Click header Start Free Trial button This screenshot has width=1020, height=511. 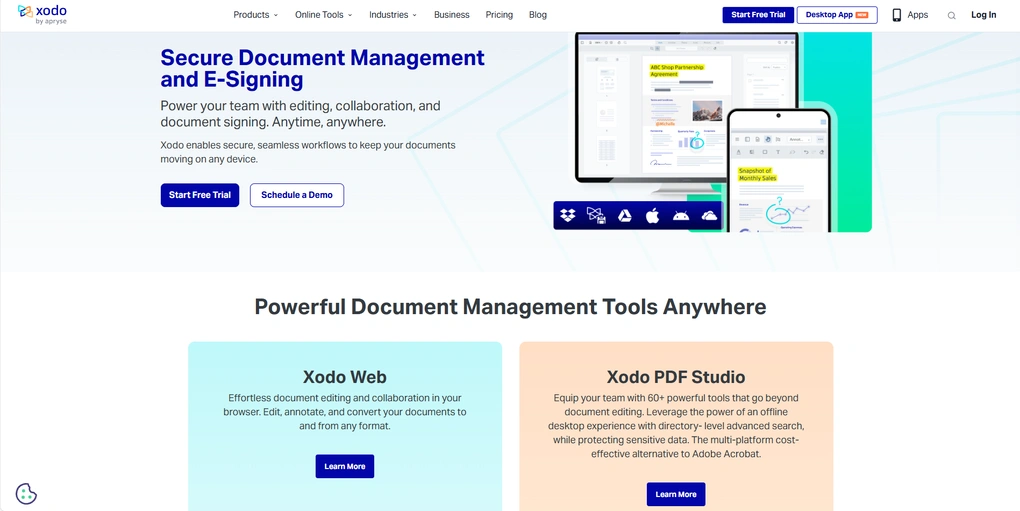pos(758,15)
